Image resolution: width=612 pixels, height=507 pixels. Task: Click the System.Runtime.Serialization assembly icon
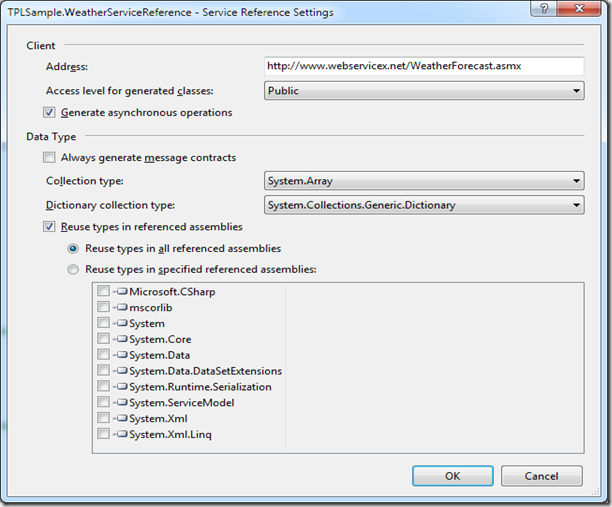click(x=121, y=387)
